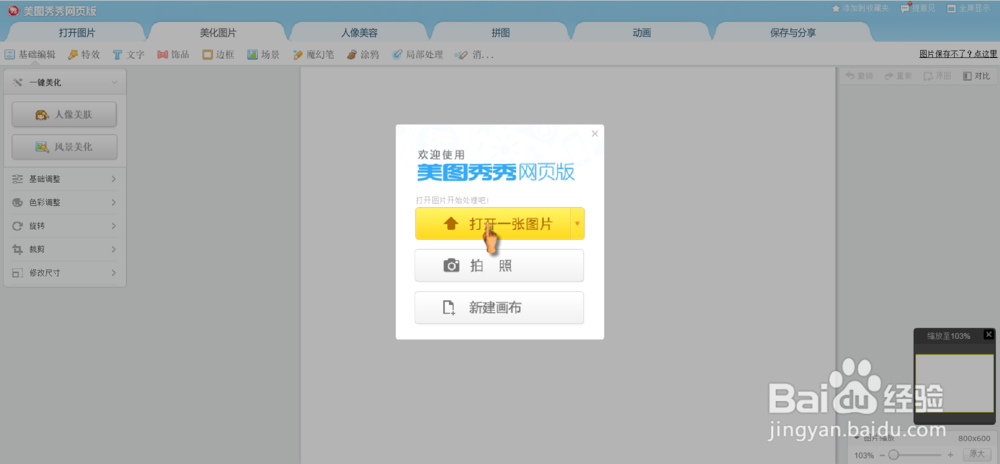Toggle the 对比 compare view
Viewport: 1000px width, 464px height.
tap(976, 76)
